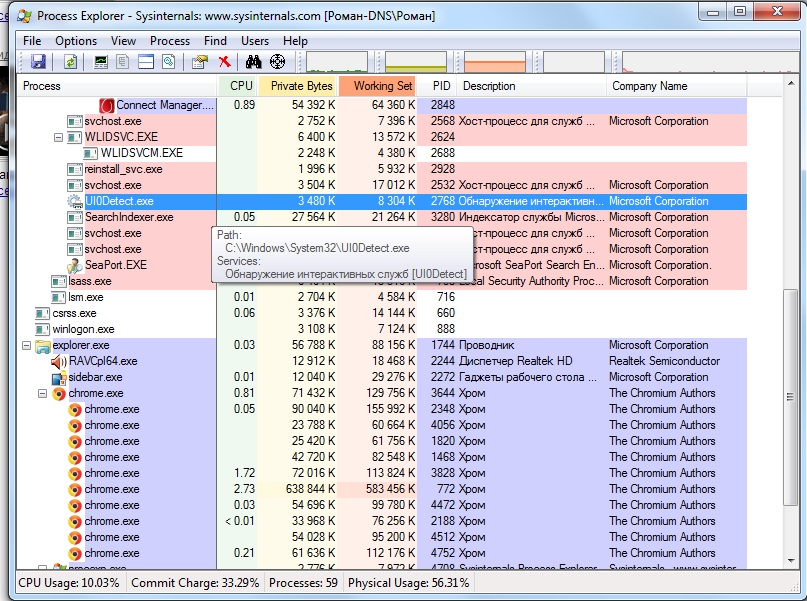Viewport: 807px width, 601px height.
Task: Open the File menu
Action: pos(32,41)
